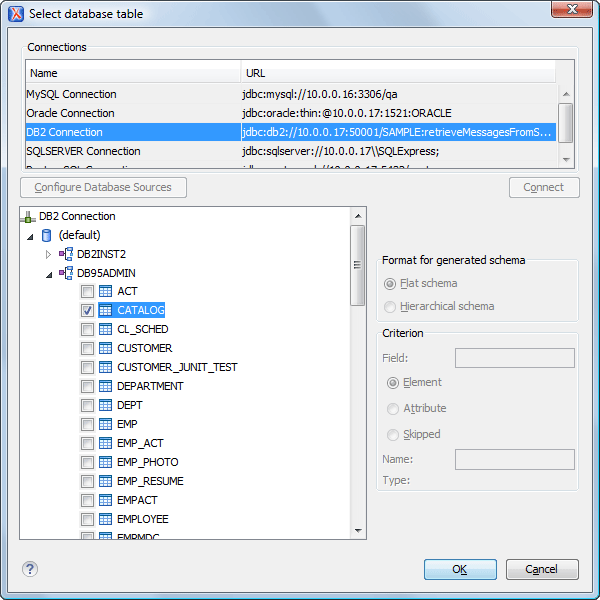
Task: Select the EMP_RESUME table label
Action: point(150,481)
